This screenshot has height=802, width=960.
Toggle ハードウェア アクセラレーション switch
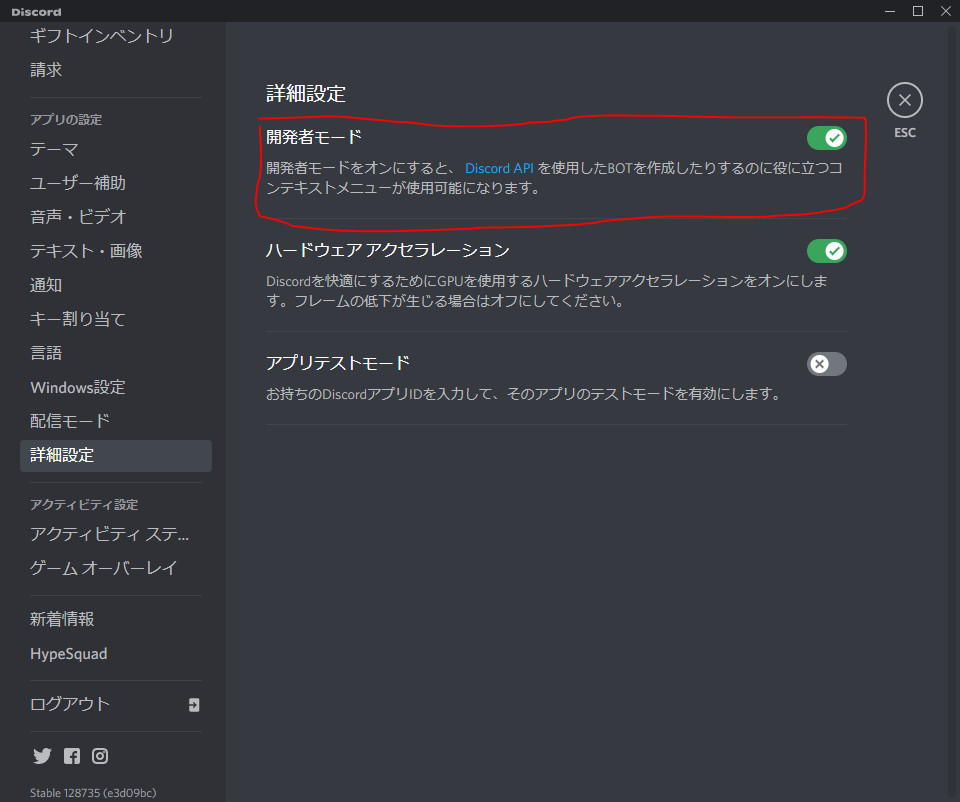(827, 251)
